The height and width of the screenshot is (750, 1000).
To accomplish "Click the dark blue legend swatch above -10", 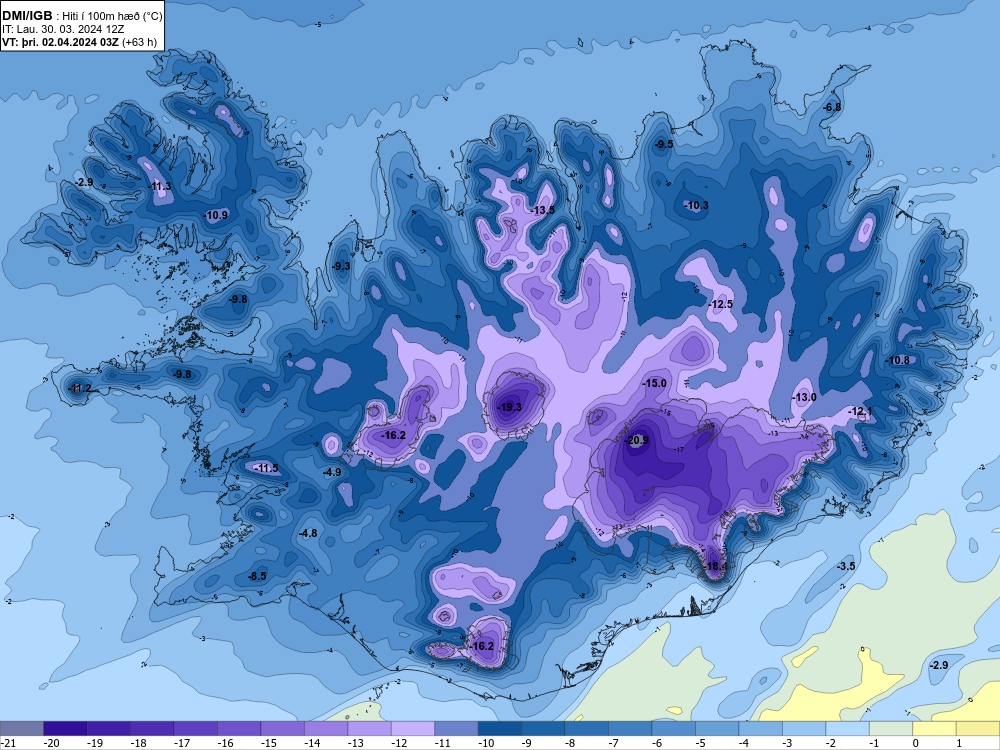I will click(499, 728).
